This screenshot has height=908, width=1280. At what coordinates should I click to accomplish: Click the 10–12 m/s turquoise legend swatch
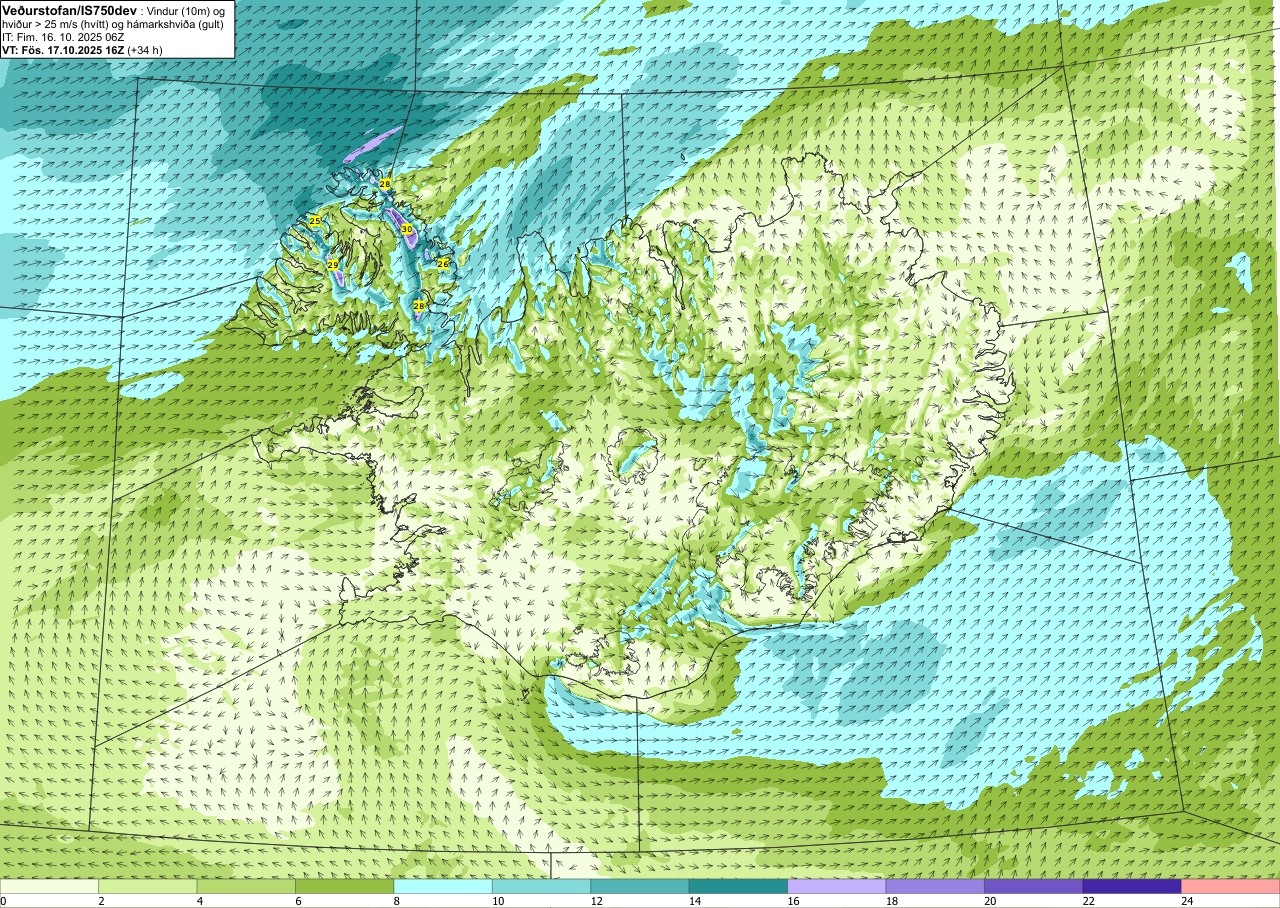[541, 886]
